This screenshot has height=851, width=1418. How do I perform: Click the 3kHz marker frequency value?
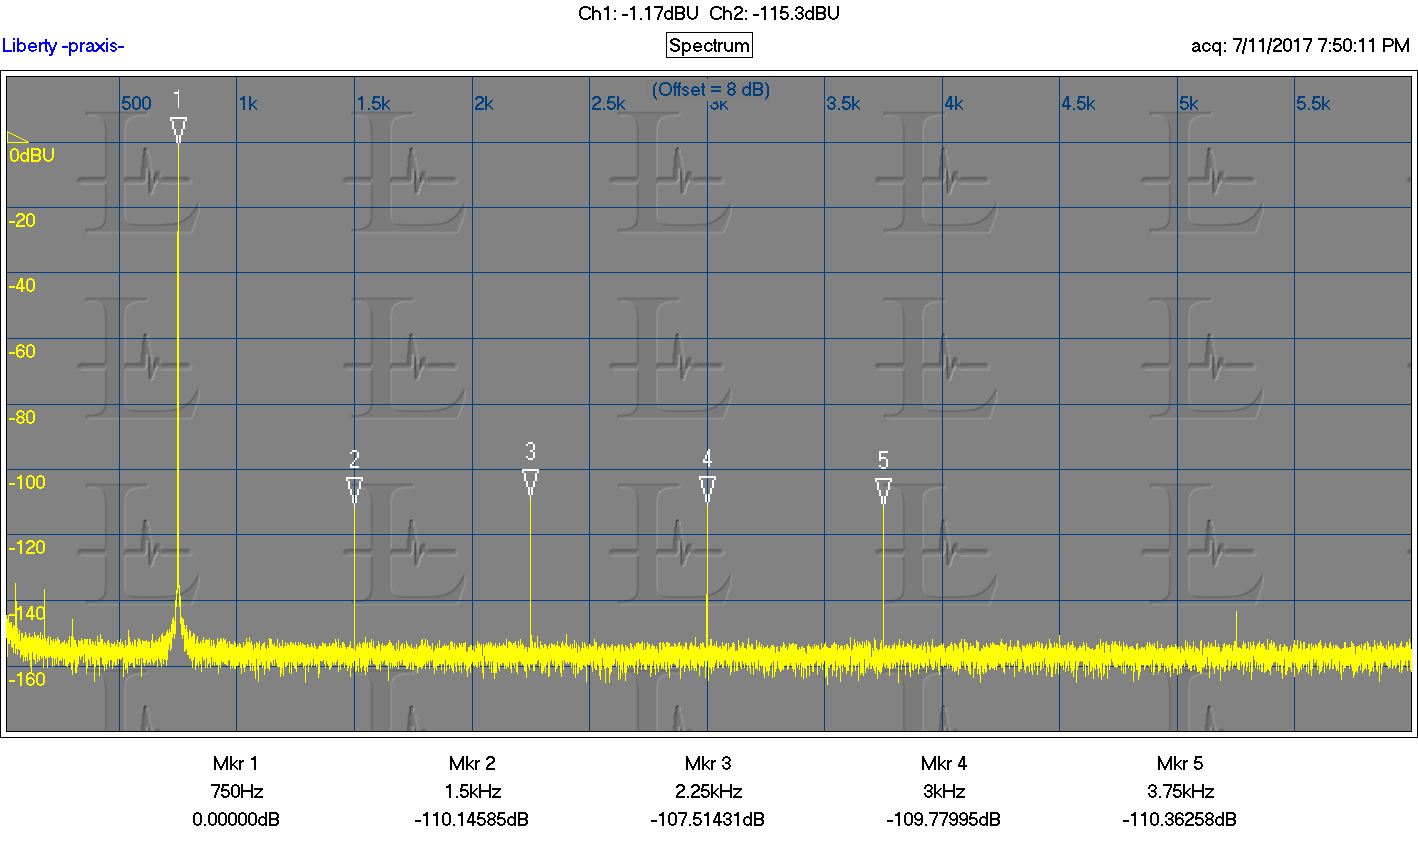click(944, 791)
